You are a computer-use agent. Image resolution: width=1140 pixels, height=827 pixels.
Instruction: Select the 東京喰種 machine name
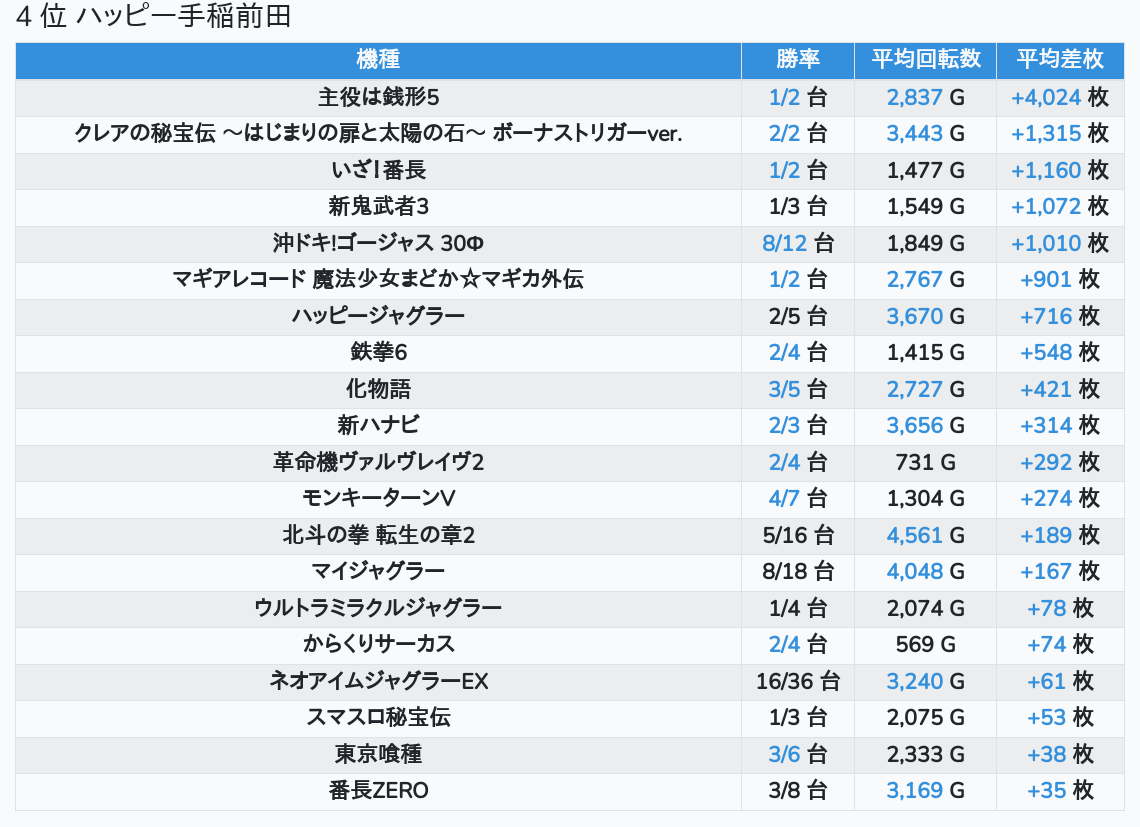[x=378, y=755]
